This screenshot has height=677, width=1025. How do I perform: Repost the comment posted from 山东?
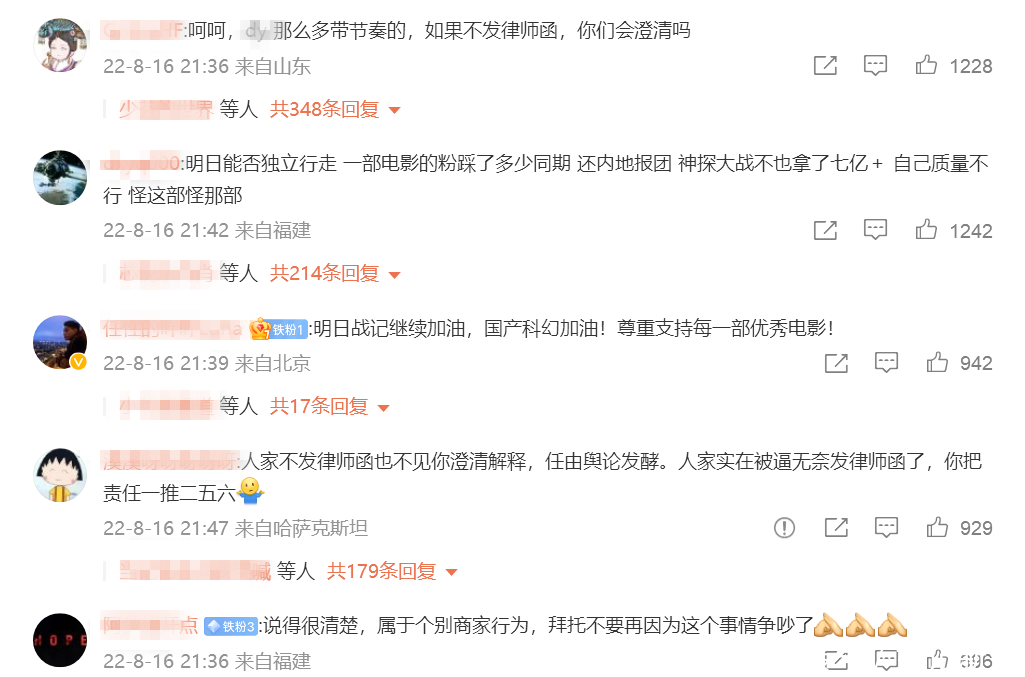826,65
